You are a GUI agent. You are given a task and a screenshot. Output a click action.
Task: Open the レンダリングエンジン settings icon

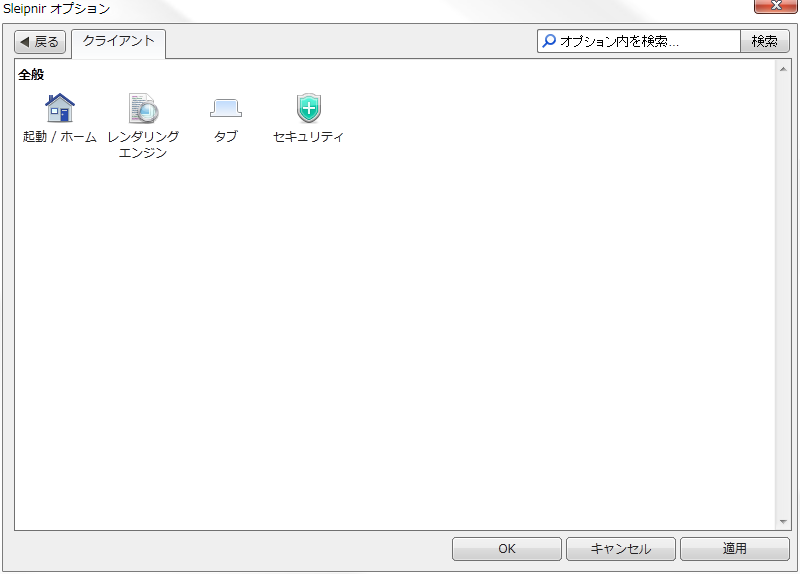(143, 108)
